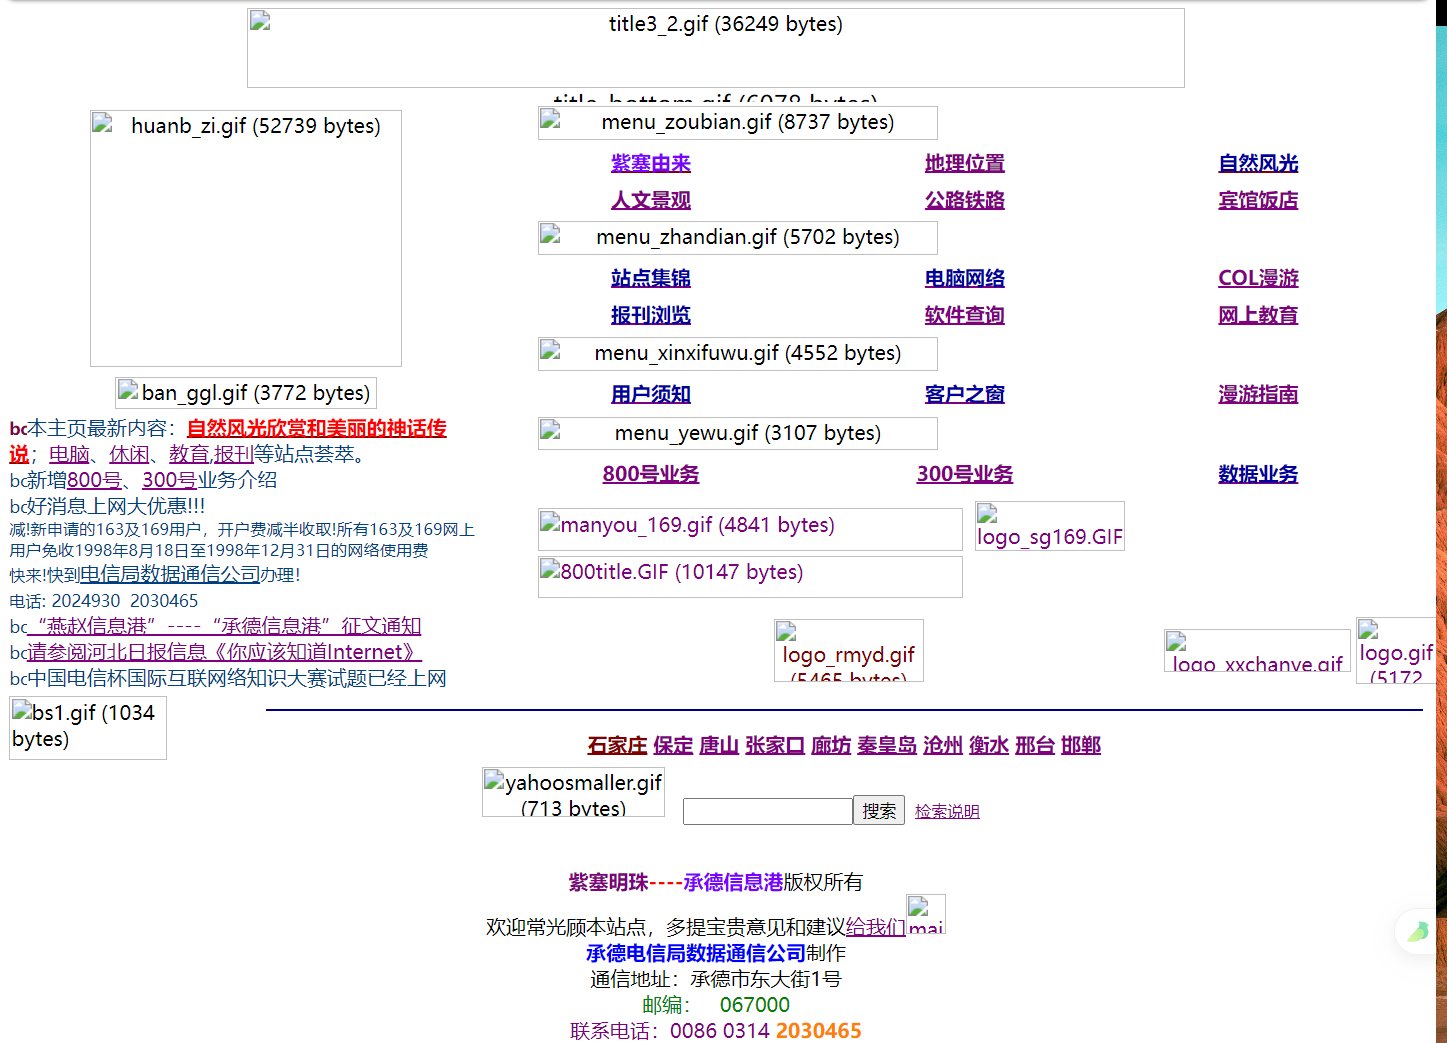Follow the 800号业务 link
Image resolution: width=1447 pixels, height=1043 pixels.
click(x=651, y=474)
